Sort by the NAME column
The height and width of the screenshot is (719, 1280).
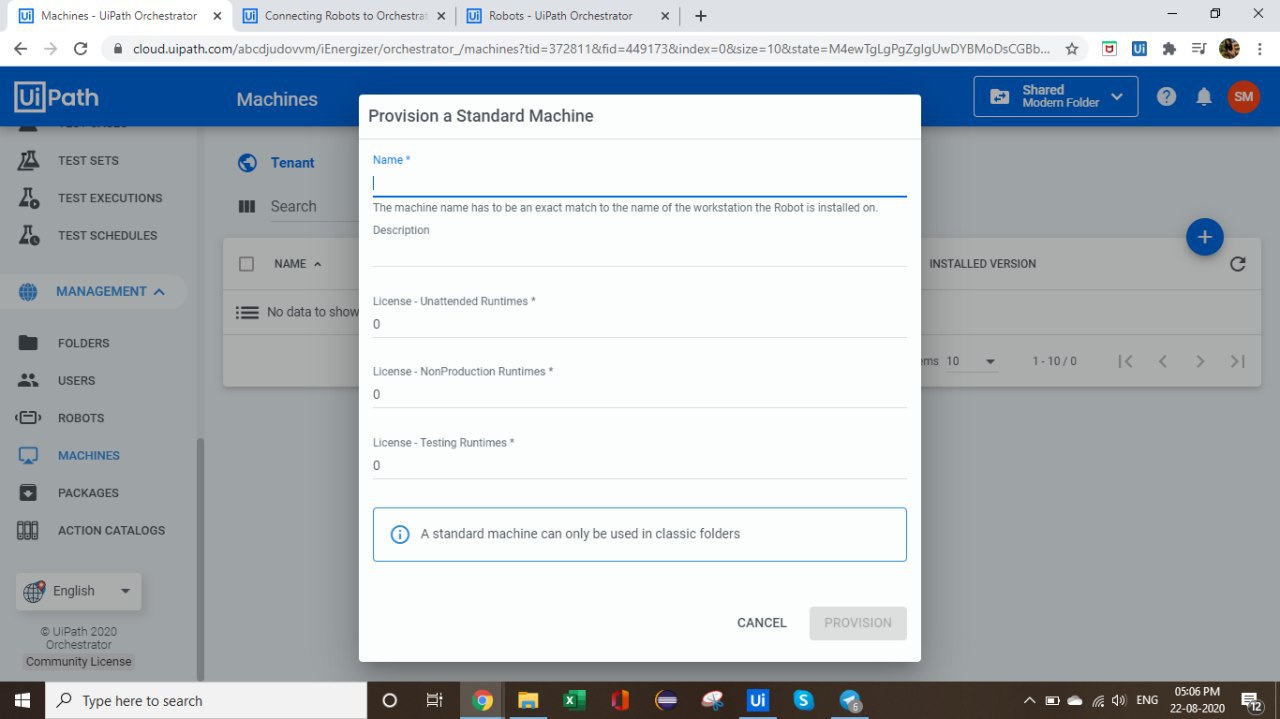(298, 264)
